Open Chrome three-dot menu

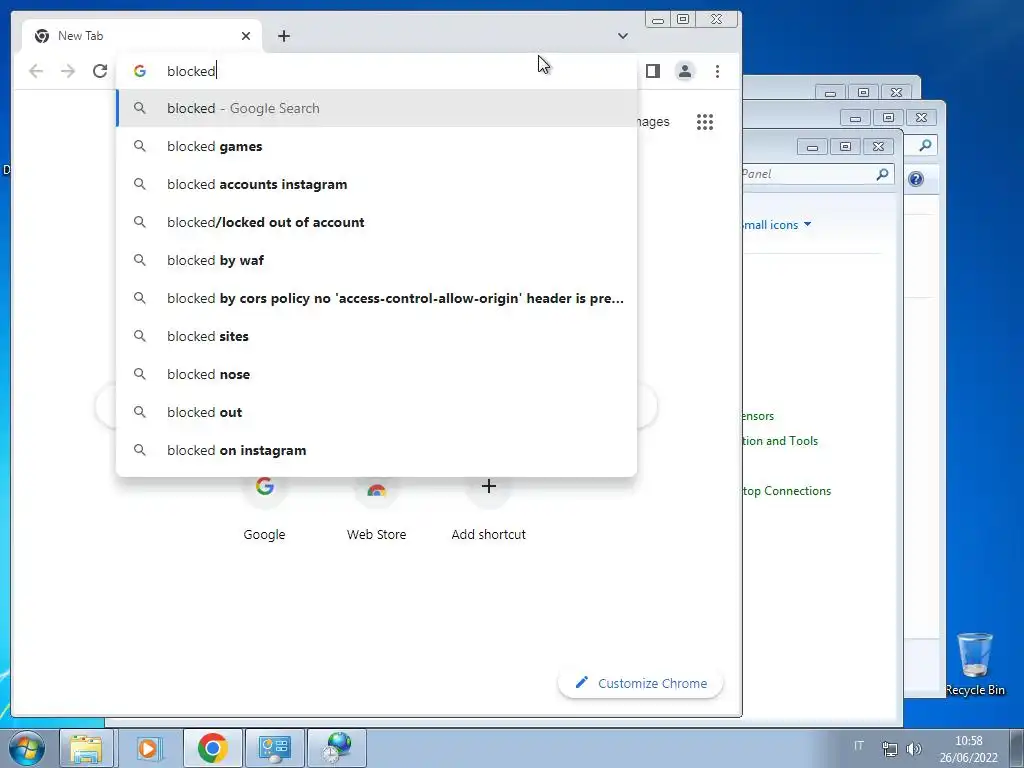tap(717, 71)
